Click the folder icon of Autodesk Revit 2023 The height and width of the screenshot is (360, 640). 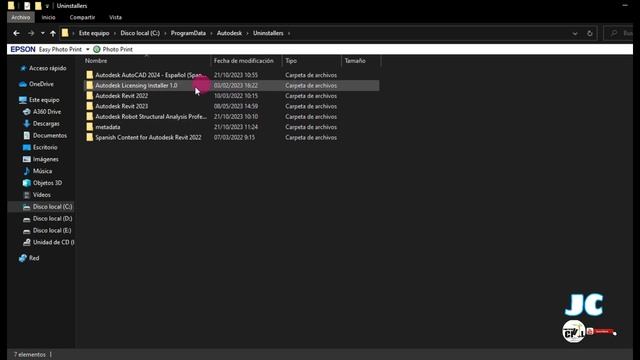pos(89,106)
